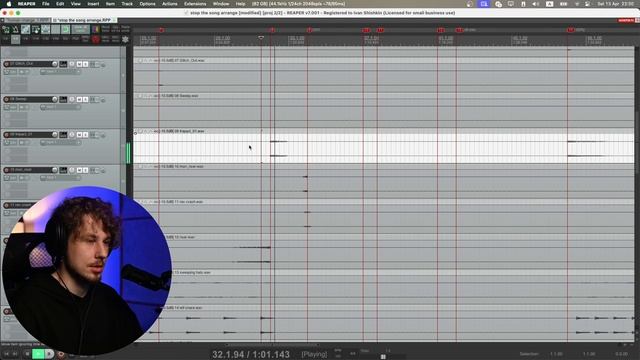The image size is (640, 360).
Task: Arm track 10 for recording
Action: [x=7, y=170]
